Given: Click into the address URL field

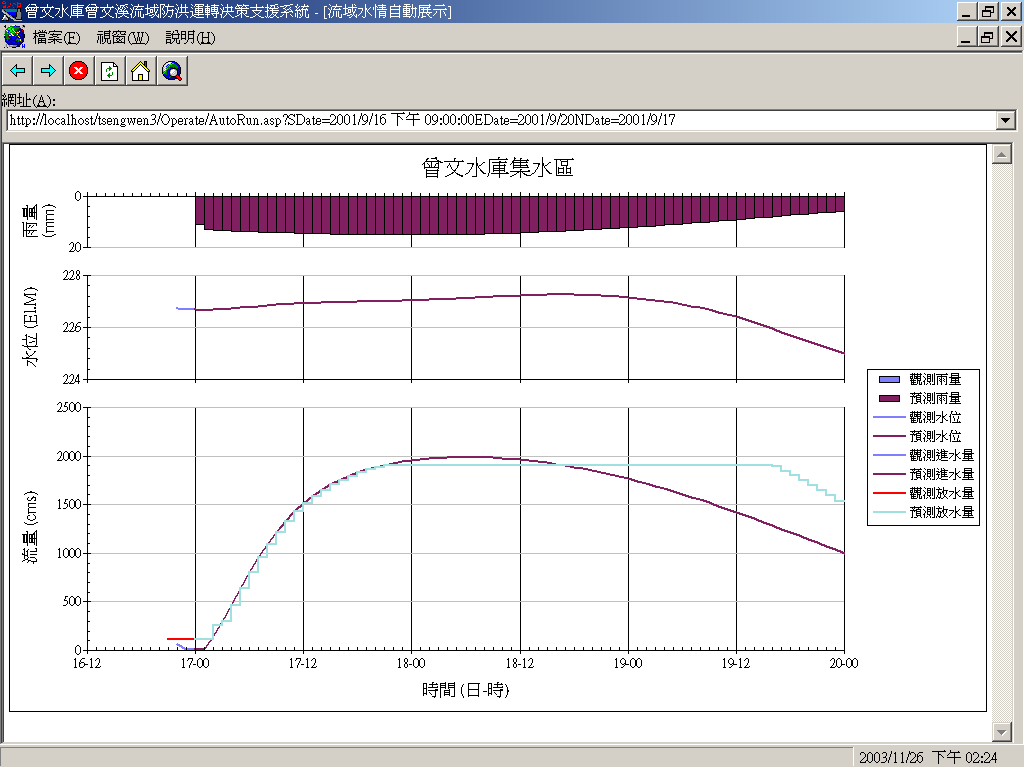Looking at the screenshot, I should [502, 120].
